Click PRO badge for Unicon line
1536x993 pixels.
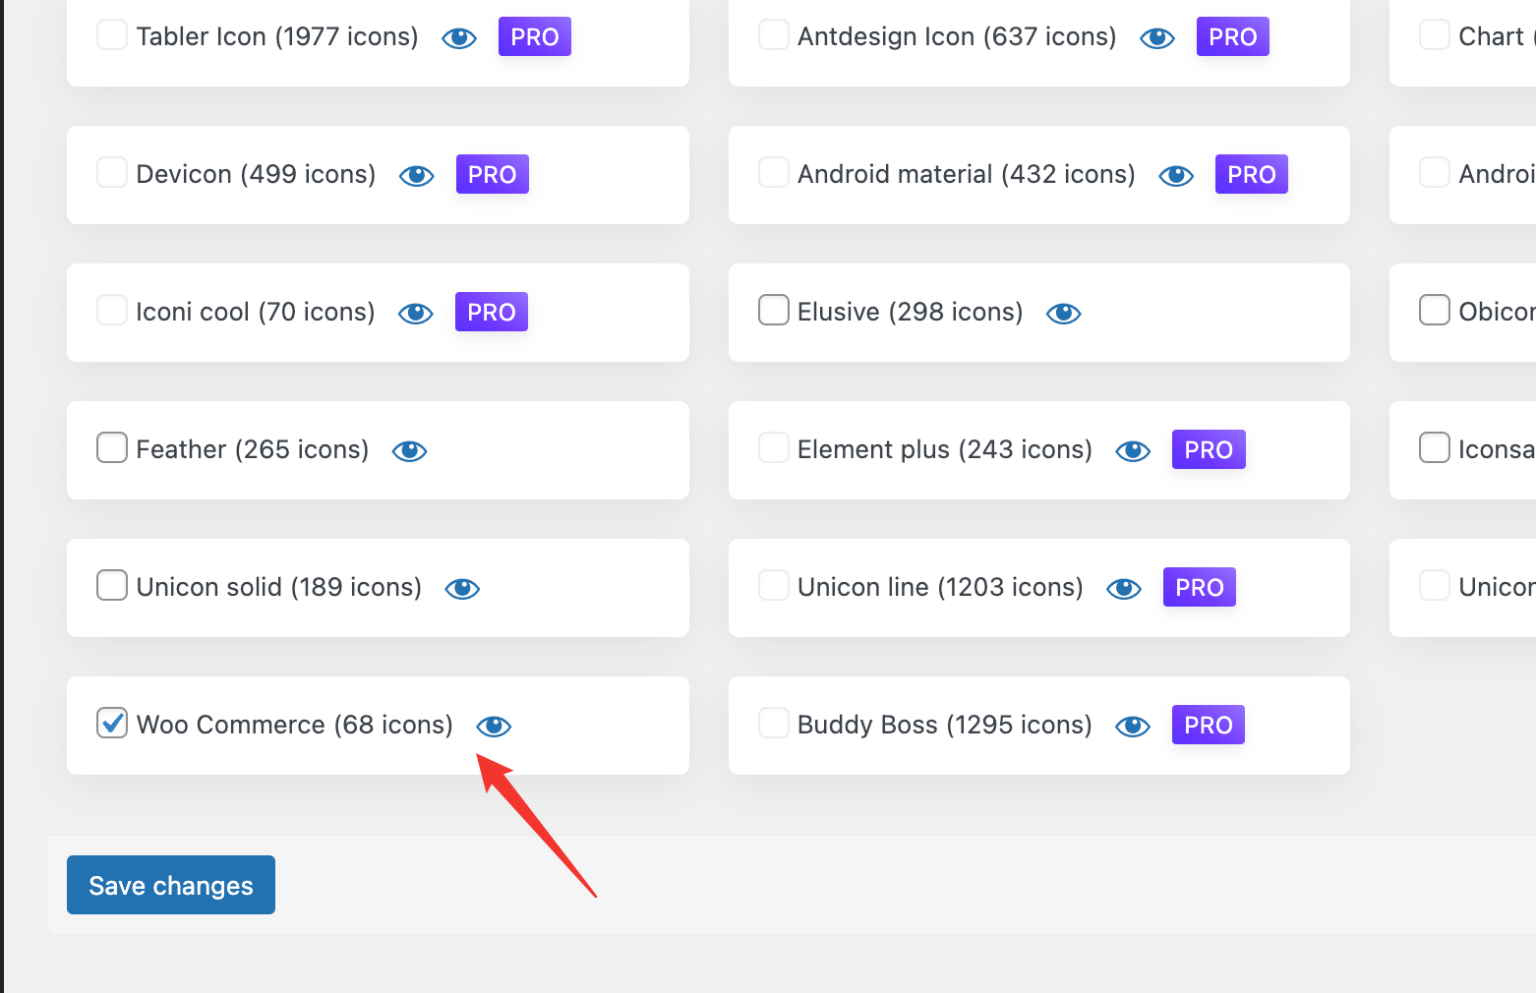tap(1199, 587)
